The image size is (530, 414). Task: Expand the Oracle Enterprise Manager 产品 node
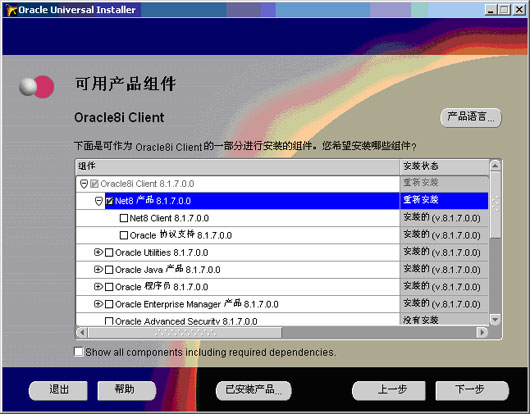click(98, 304)
